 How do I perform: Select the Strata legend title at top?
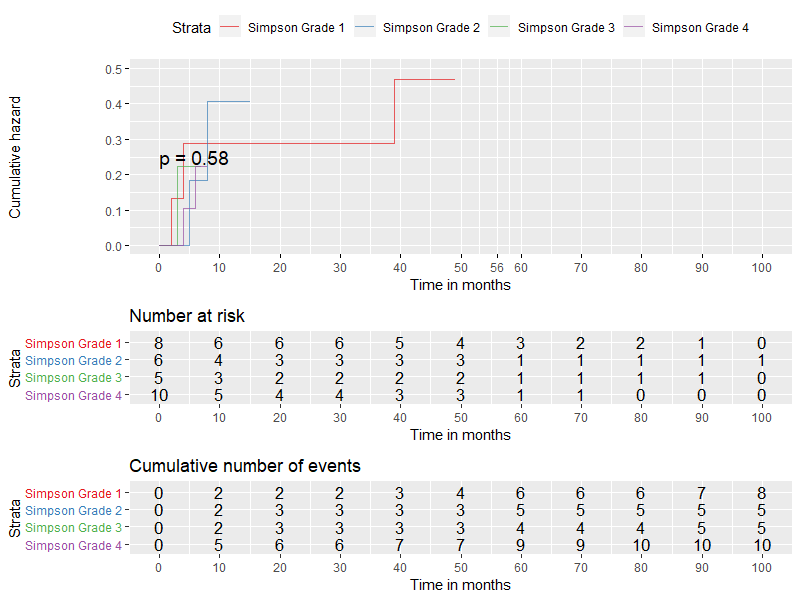click(190, 28)
